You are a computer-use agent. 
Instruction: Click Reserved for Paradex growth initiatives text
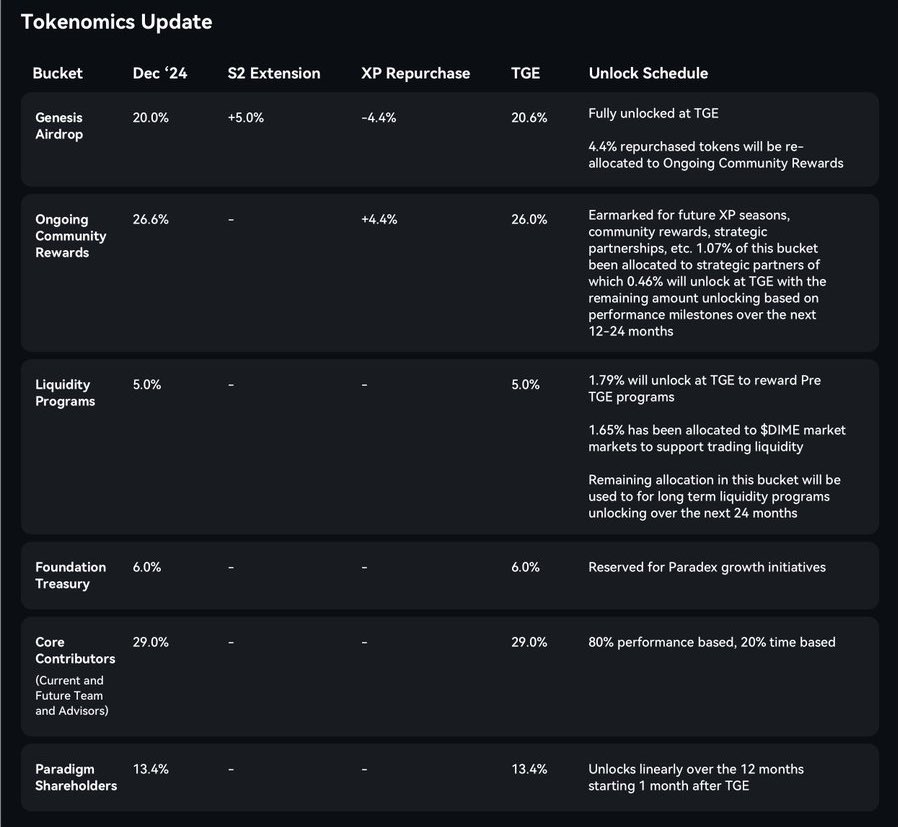pyautogui.click(x=707, y=567)
